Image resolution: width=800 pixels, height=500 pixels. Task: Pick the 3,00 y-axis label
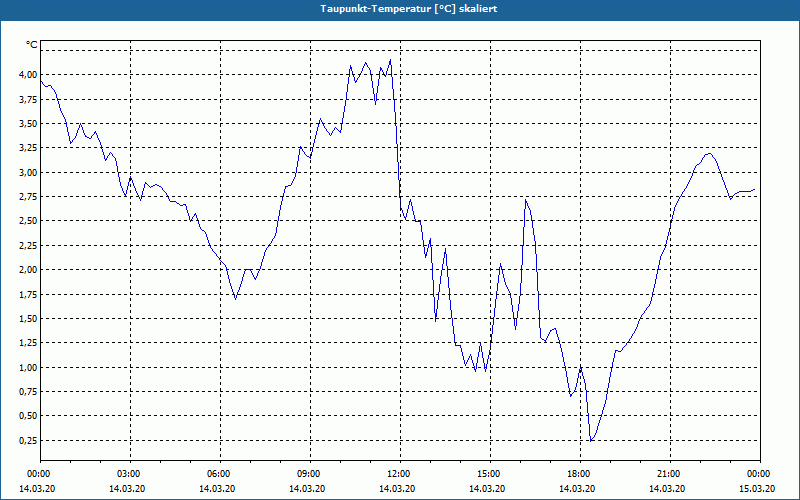tap(28, 172)
